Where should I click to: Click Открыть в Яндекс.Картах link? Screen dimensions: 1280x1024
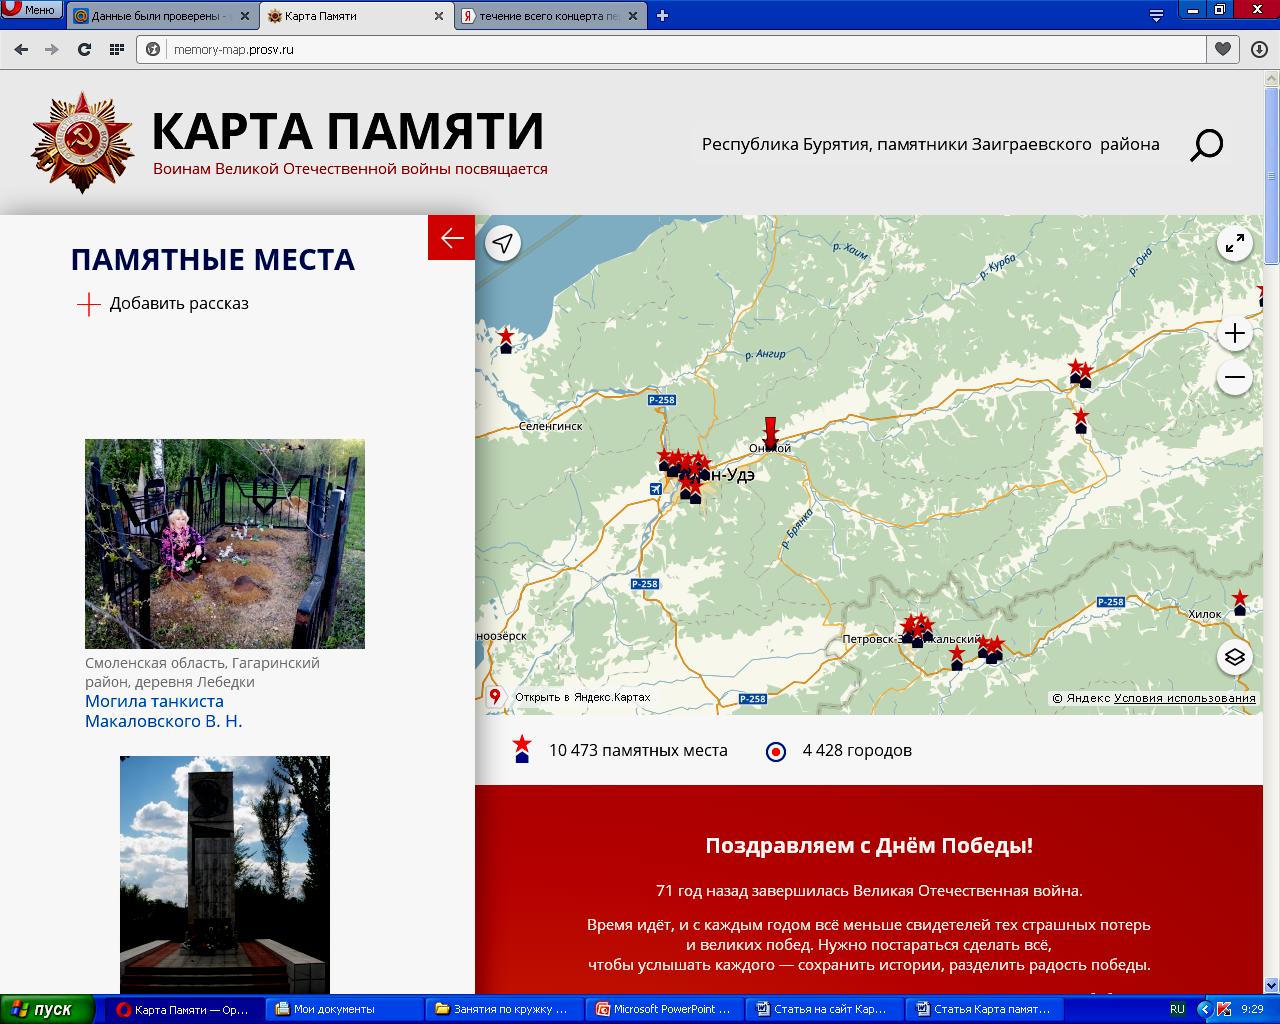pyautogui.click(x=582, y=697)
